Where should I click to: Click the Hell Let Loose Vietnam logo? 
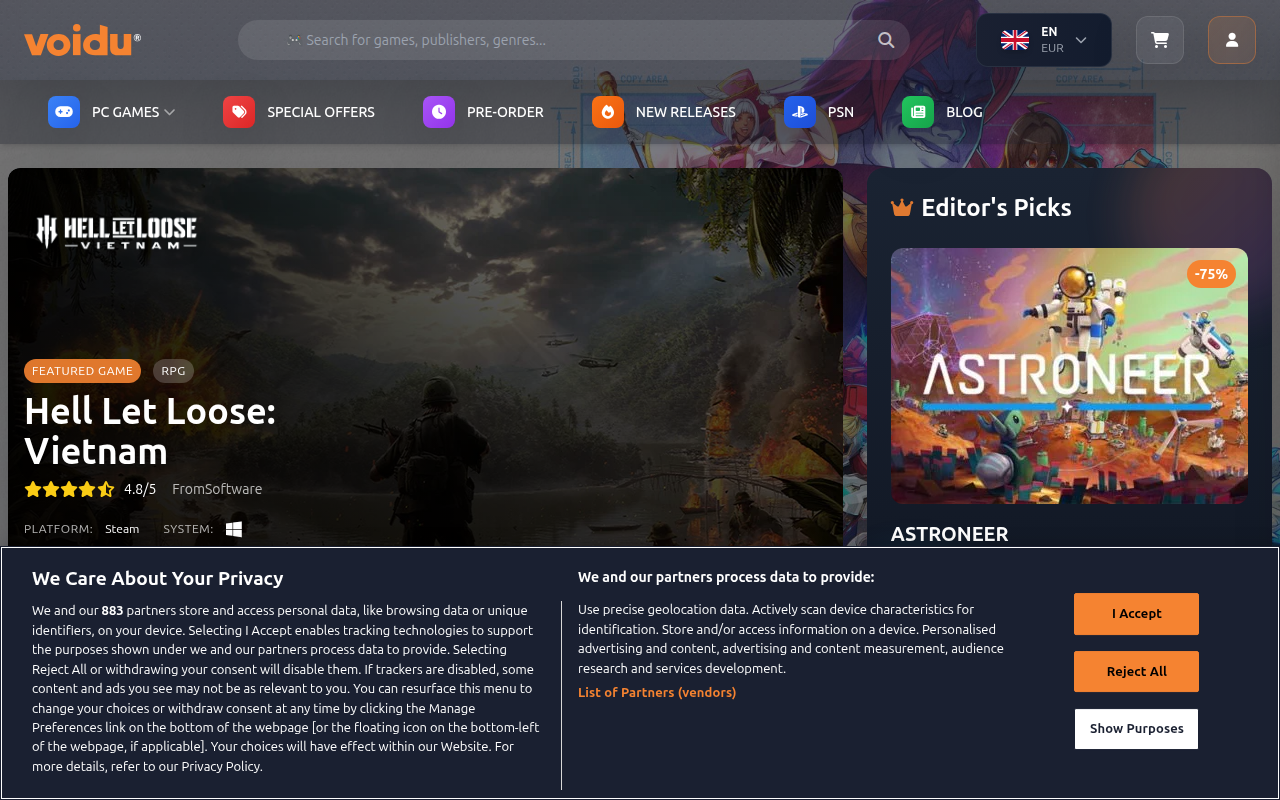pos(116,232)
